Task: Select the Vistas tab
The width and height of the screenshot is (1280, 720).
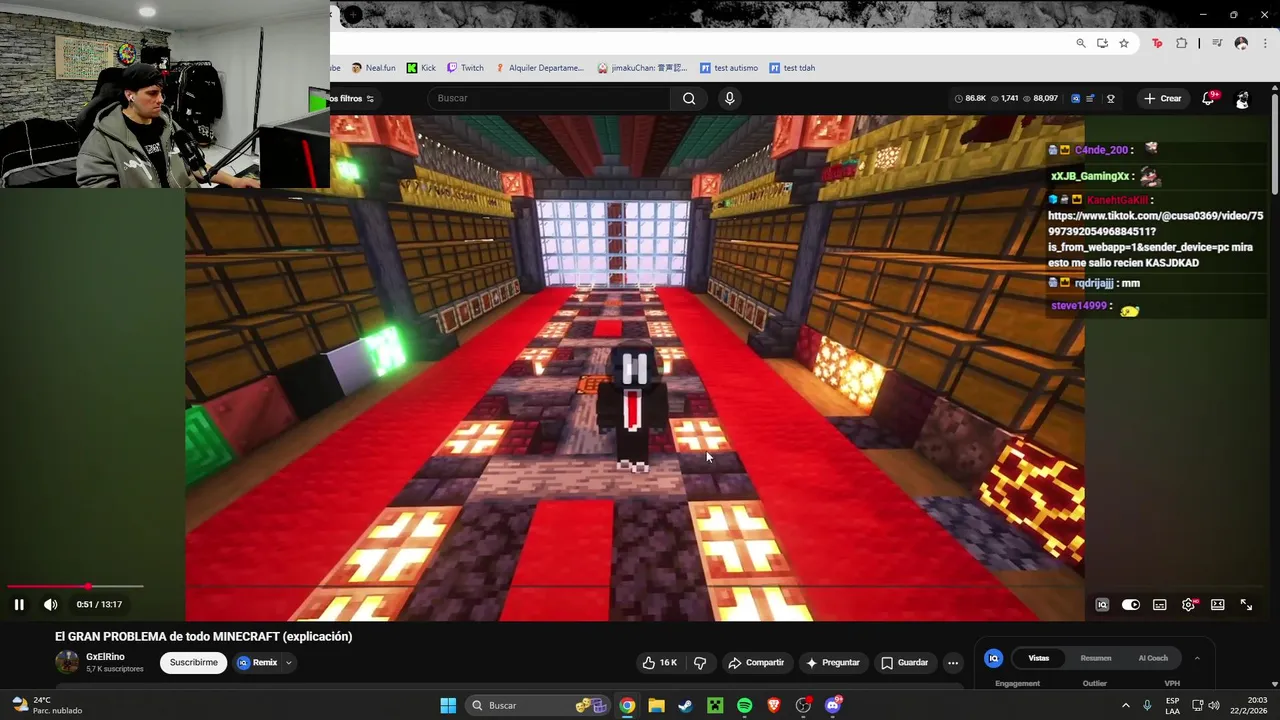Action: point(1039,658)
